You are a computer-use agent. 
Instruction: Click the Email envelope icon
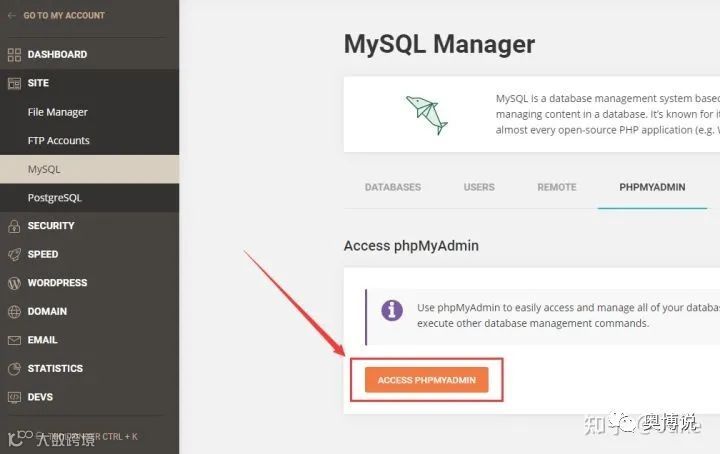(x=14, y=340)
